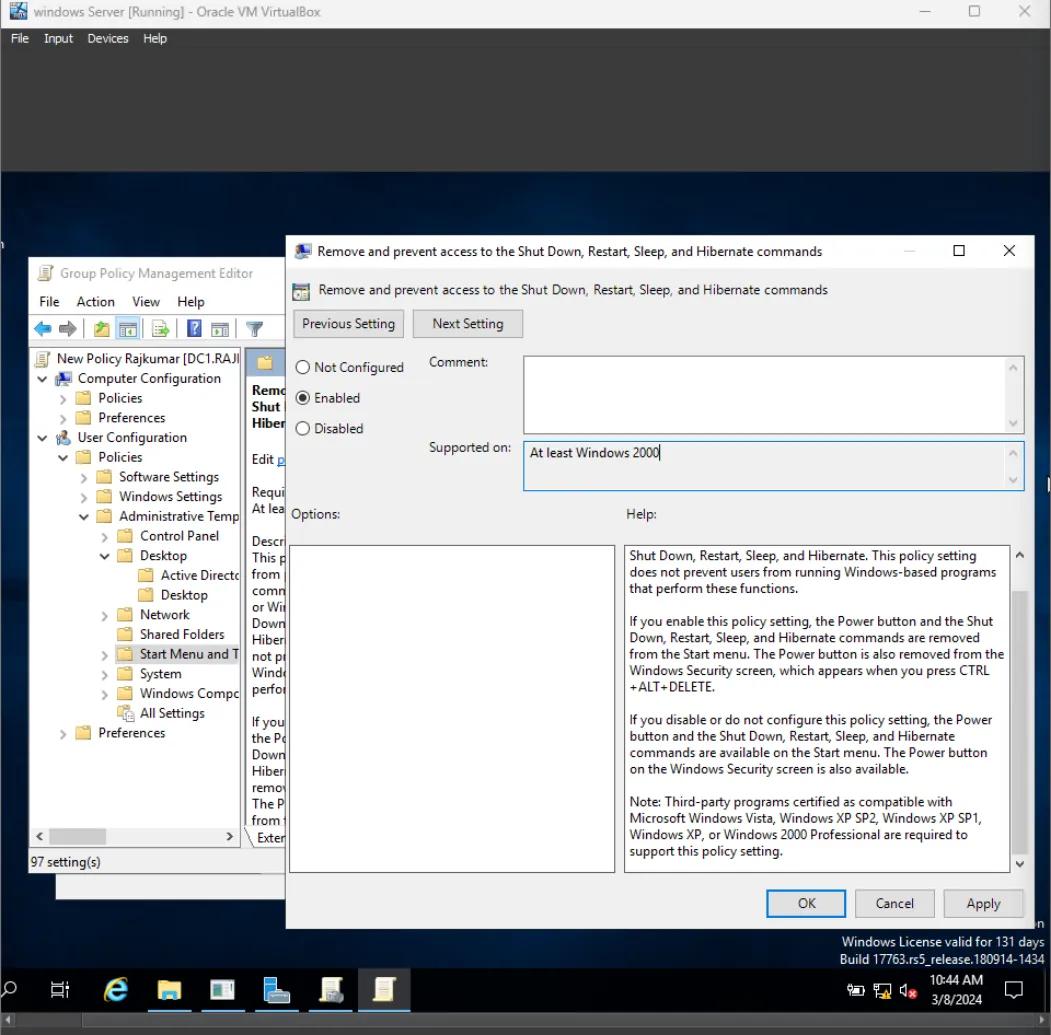This screenshot has width=1051, height=1035.
Task: Select the Disabled radio button
Action: tap(303, 428)
